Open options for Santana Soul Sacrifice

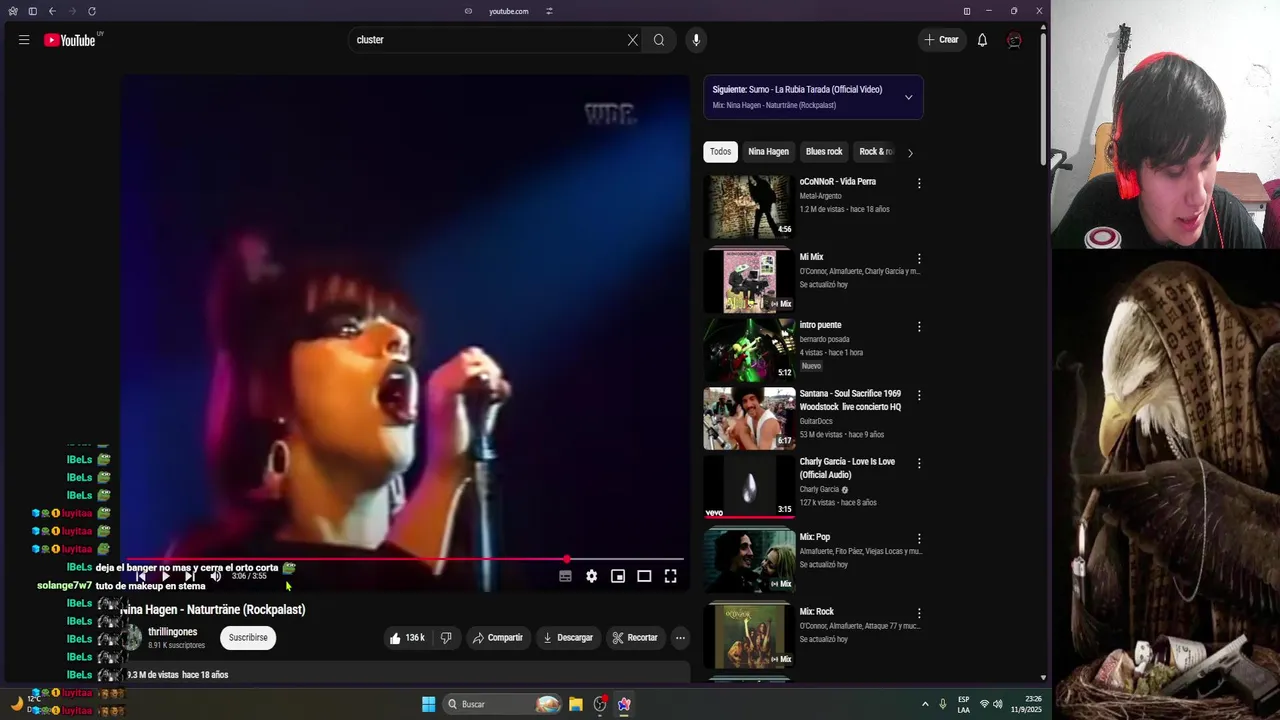tap(919, 395)
